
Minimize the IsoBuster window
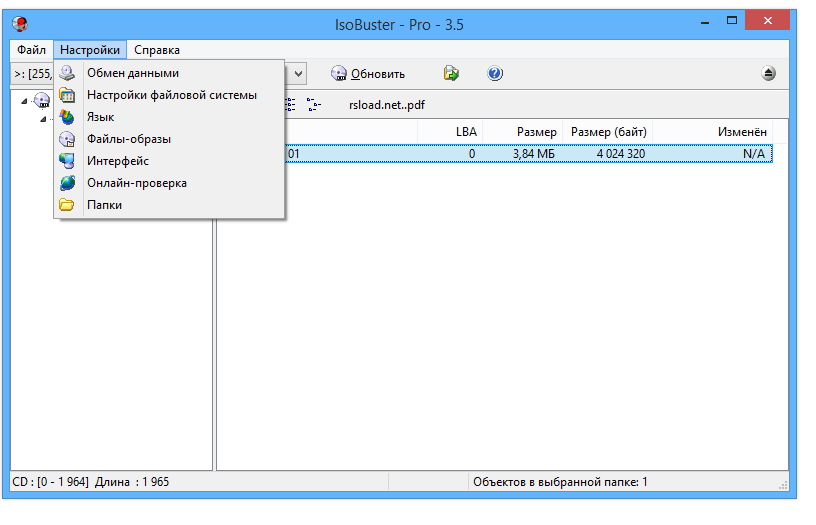click(x=705, y=22)
